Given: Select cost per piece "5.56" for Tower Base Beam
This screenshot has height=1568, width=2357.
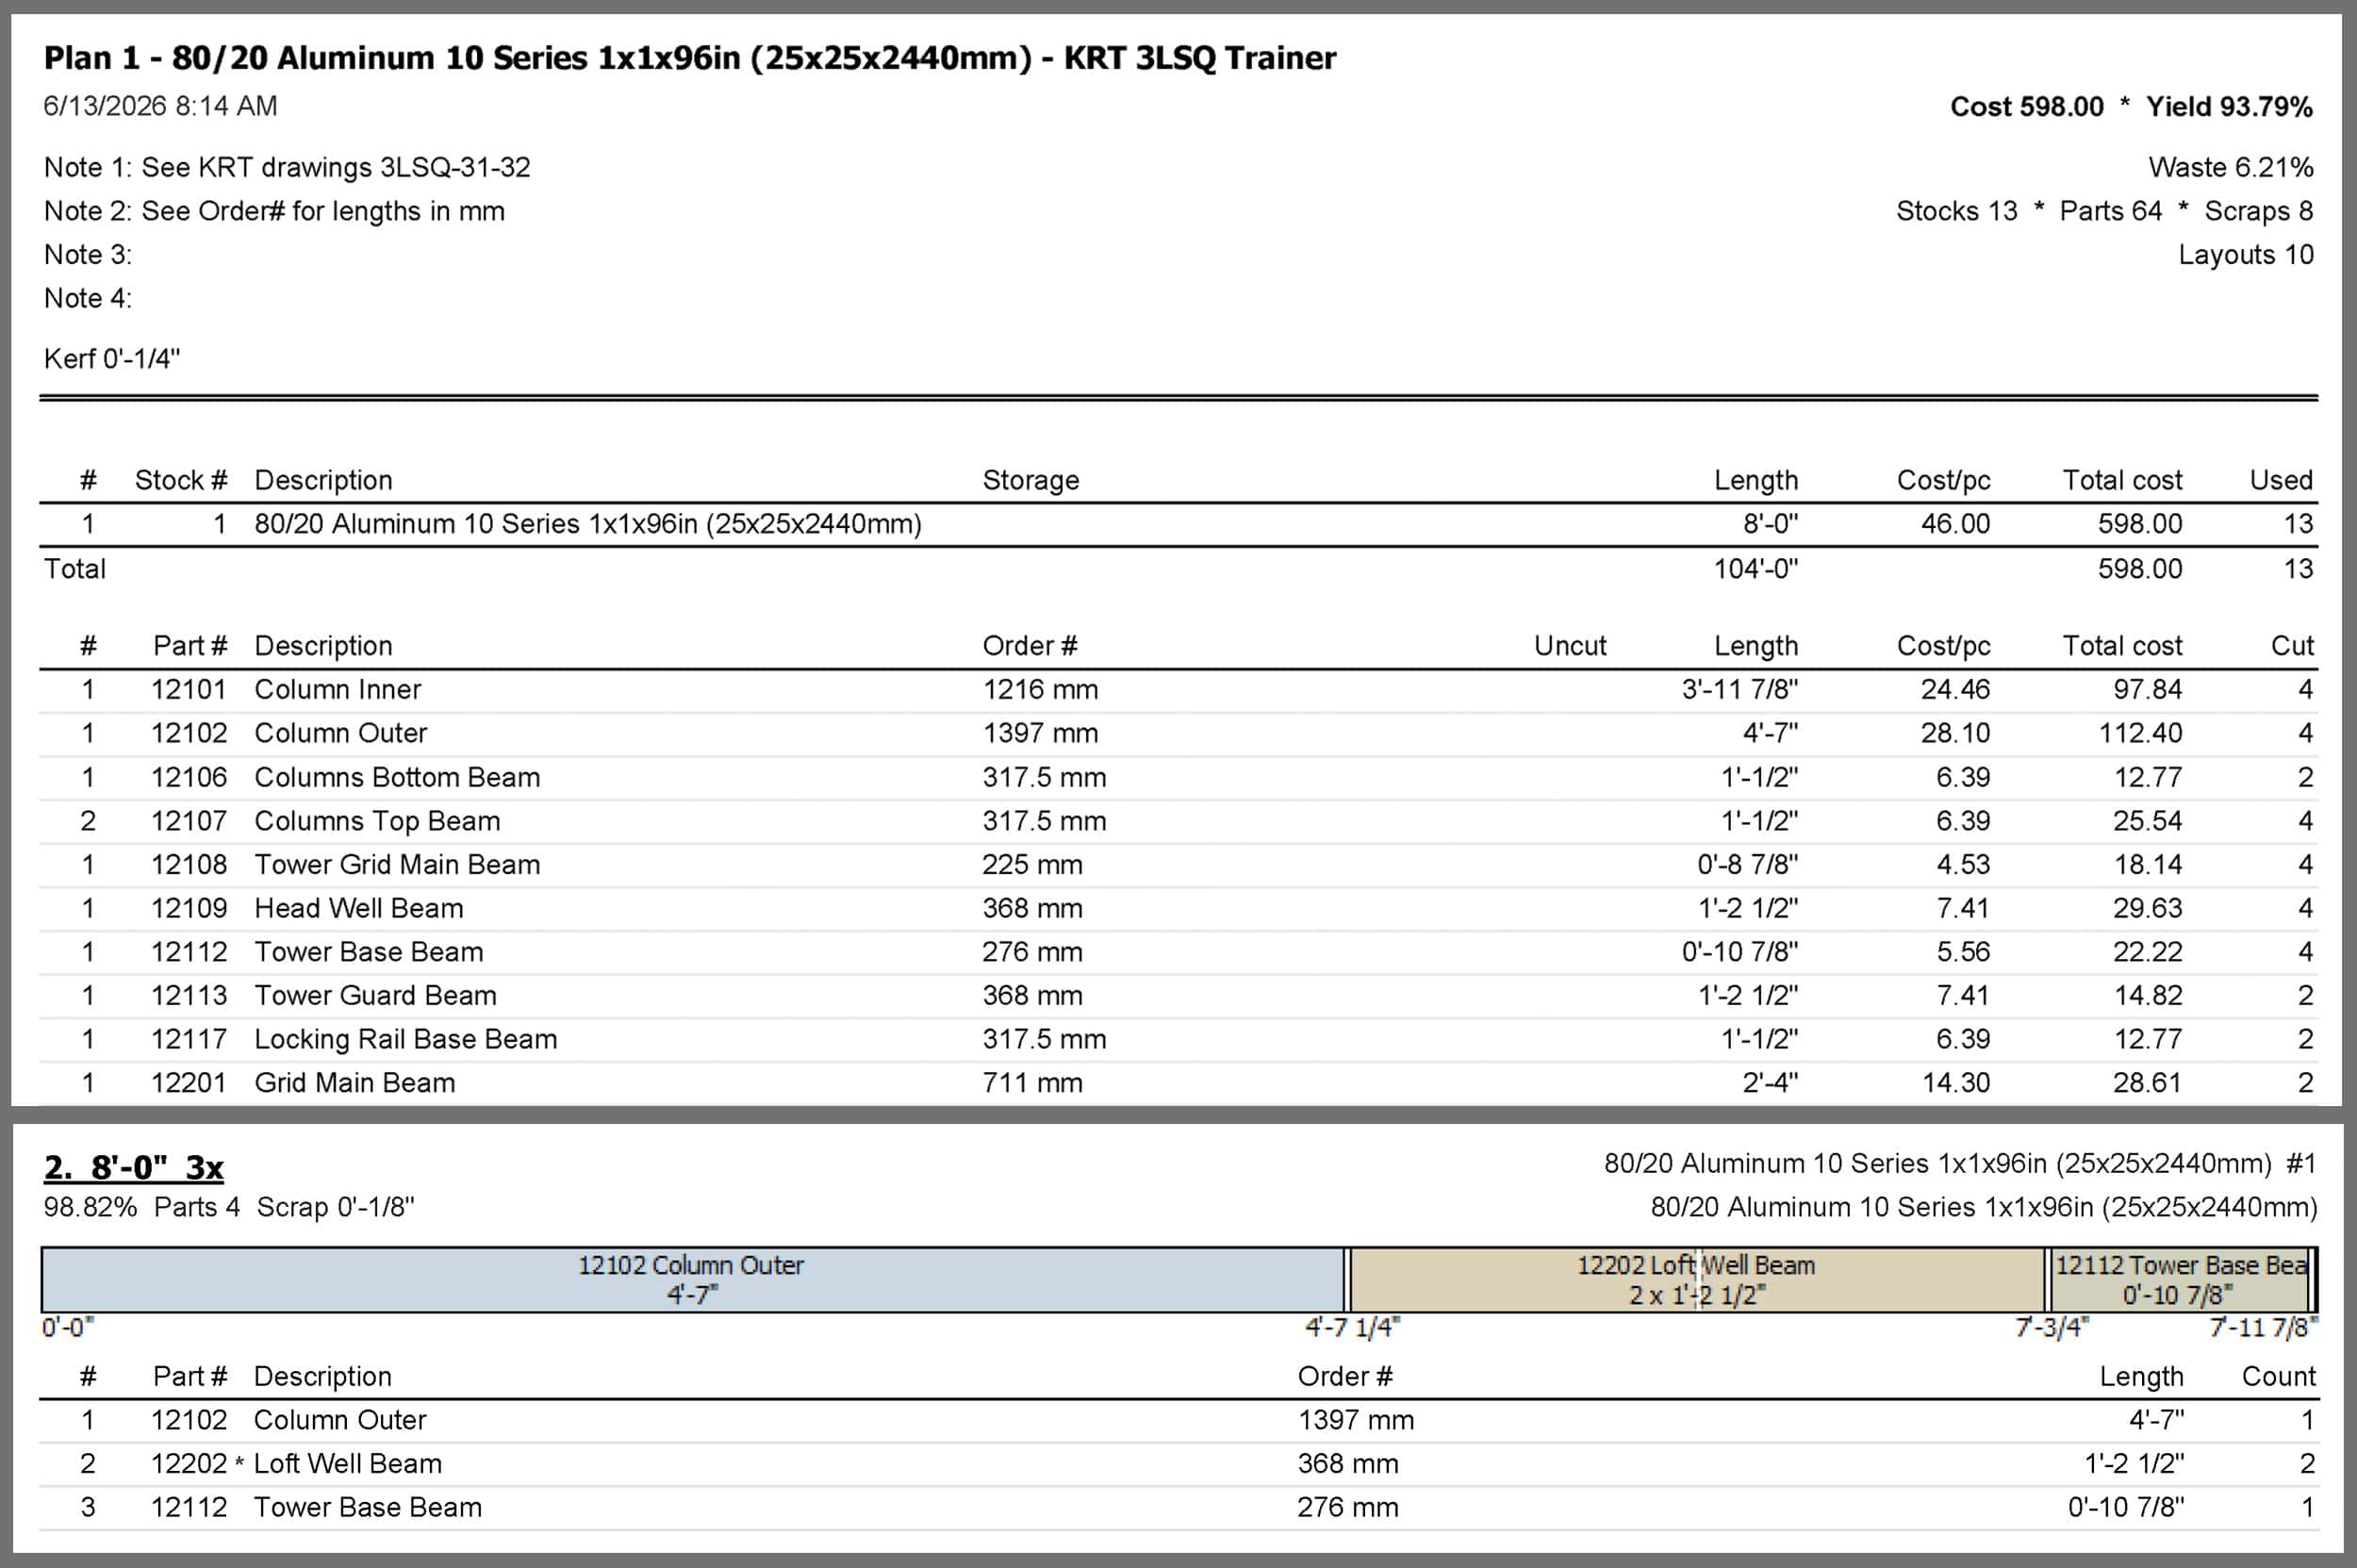Looking at the screenshot, I should pyautogui.click(x=1963, y=952).
